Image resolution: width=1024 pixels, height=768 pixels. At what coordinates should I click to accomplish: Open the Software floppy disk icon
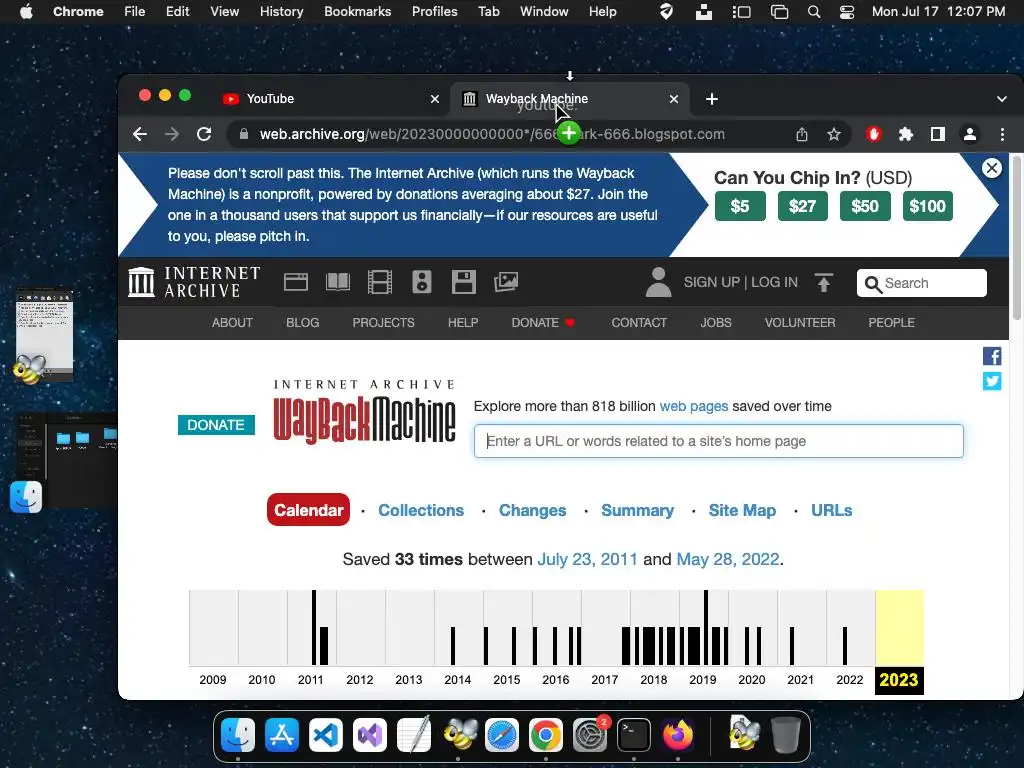(464, 282)
